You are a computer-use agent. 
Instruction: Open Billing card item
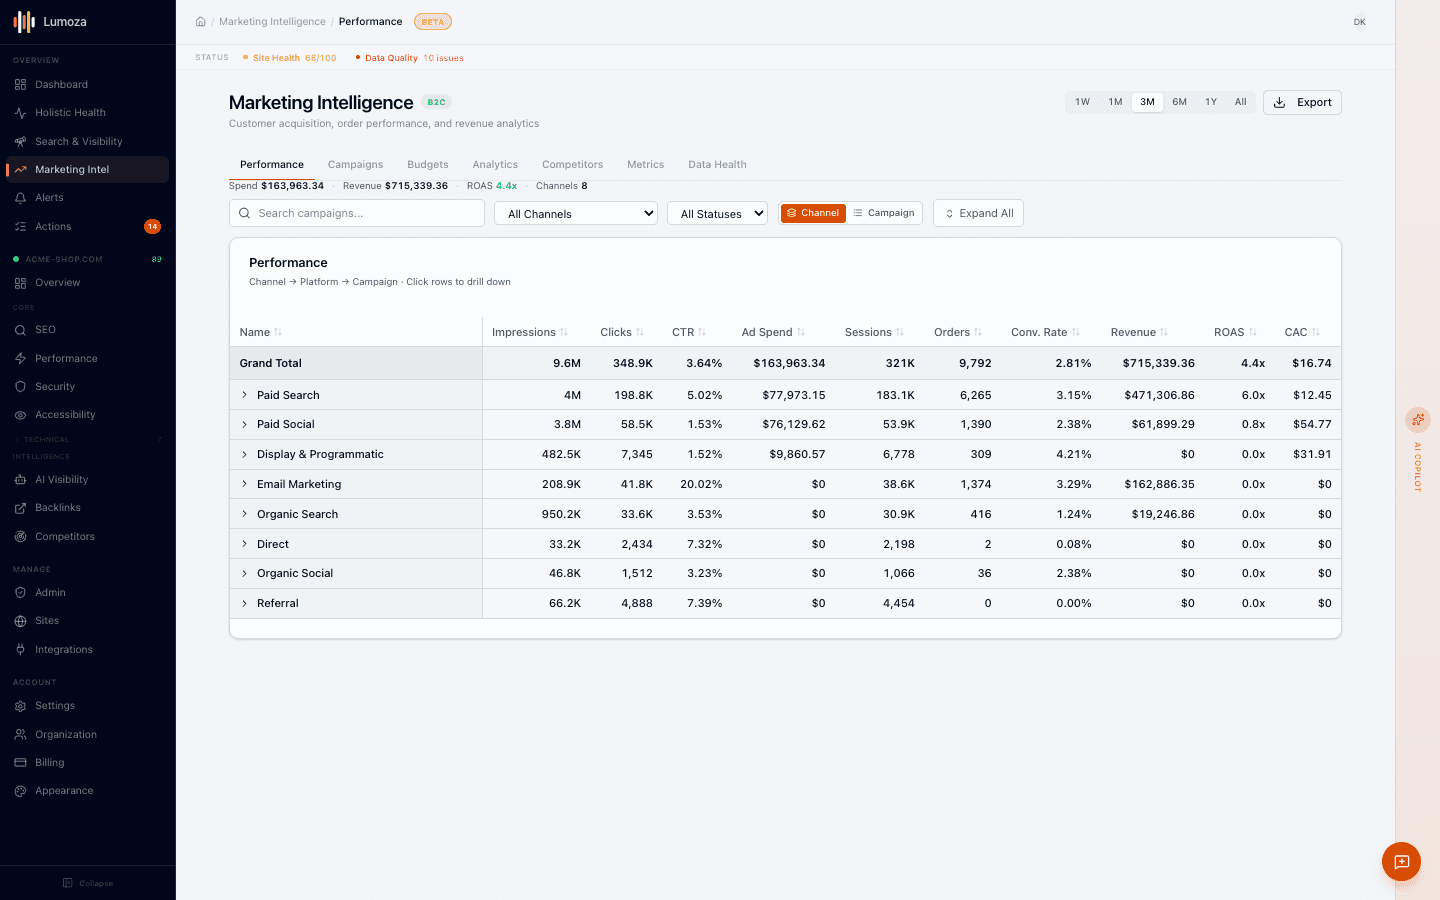87,762
